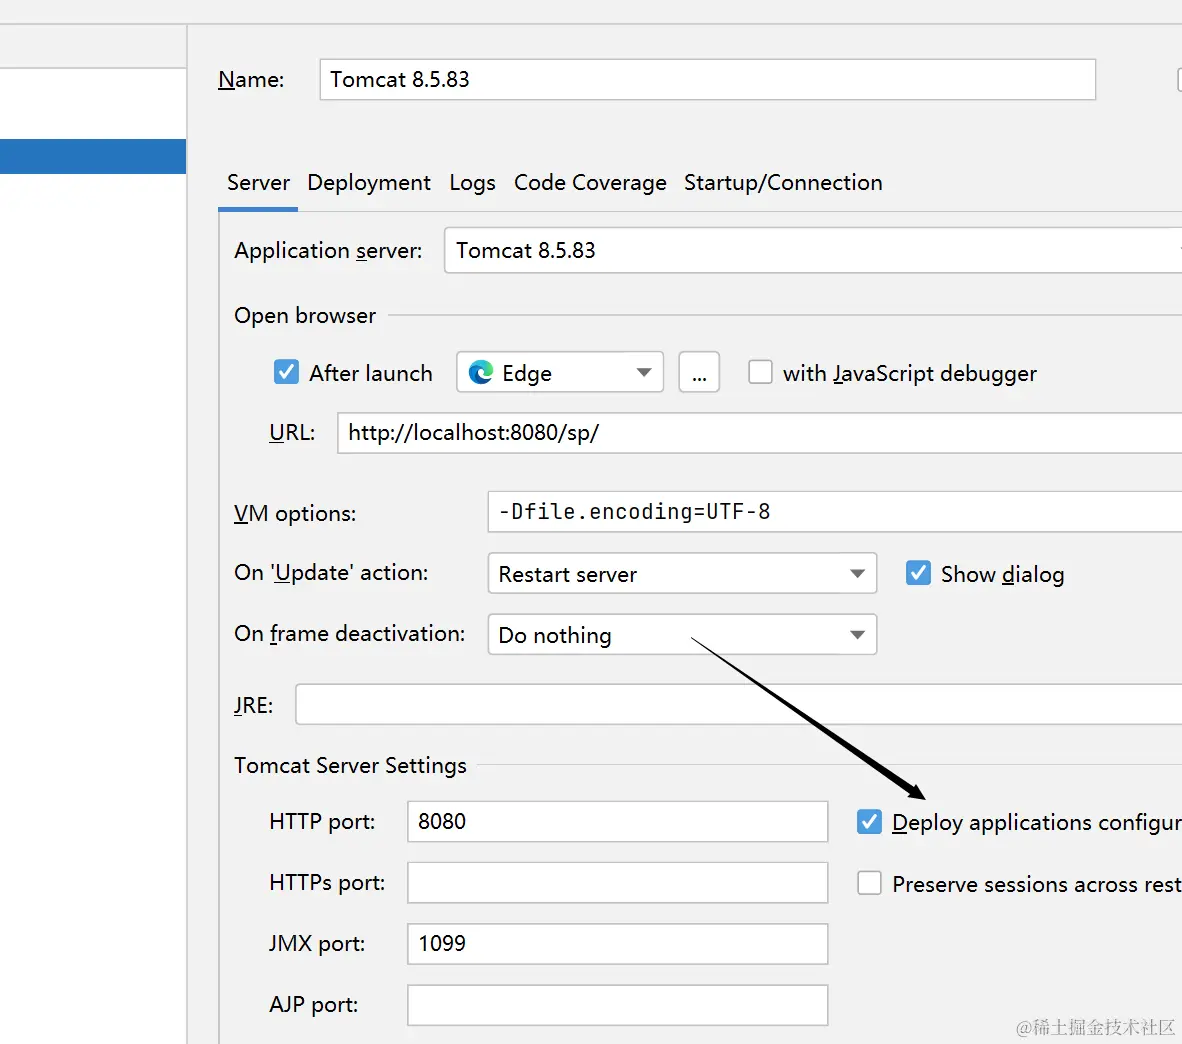Click the URL field with localhost:8080/sp/

pos(759,433)
